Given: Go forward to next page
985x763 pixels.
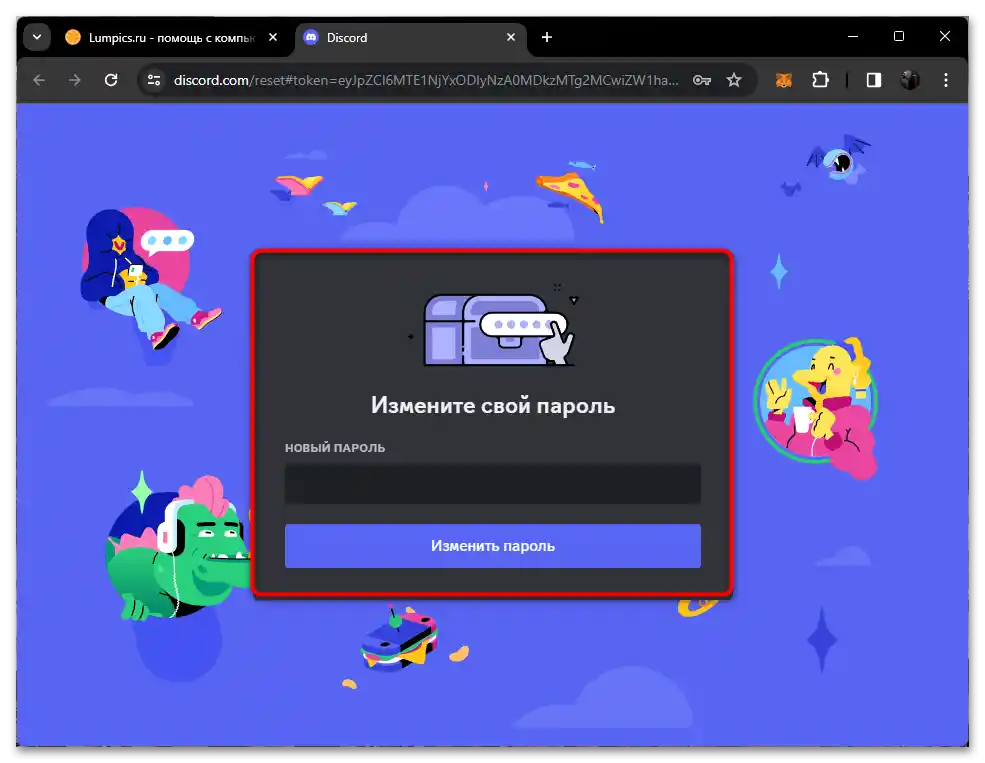Looking at the screenshot, I should (75, 80).
